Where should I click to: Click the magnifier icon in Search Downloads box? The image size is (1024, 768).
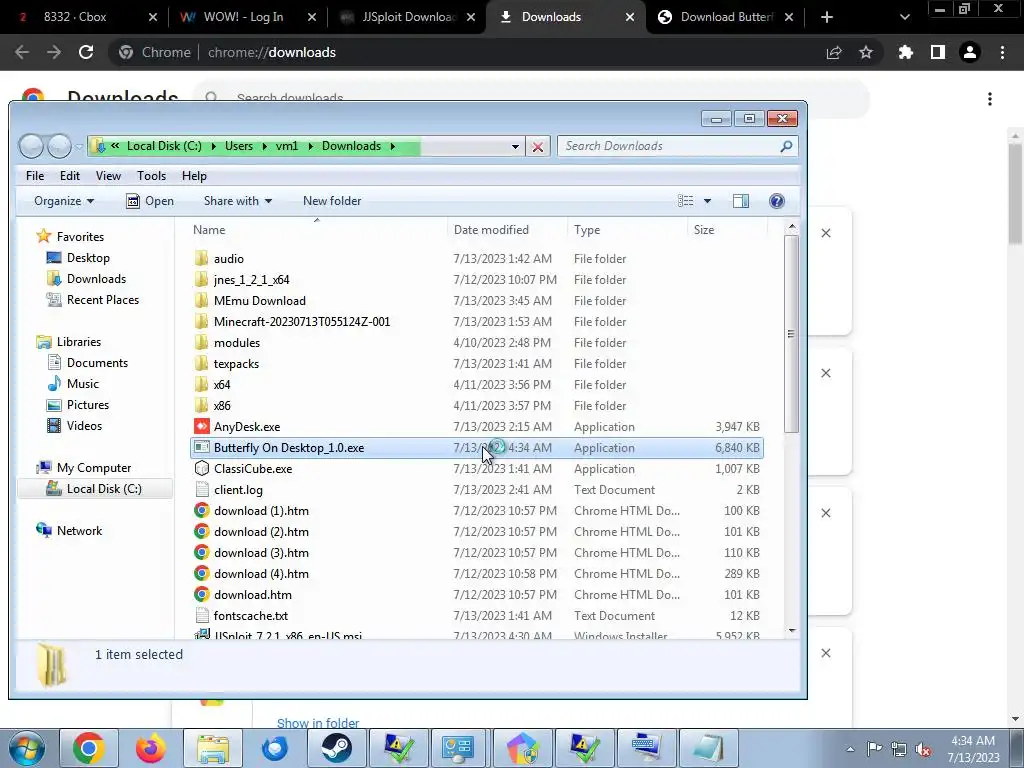click(x=786, y=146)
